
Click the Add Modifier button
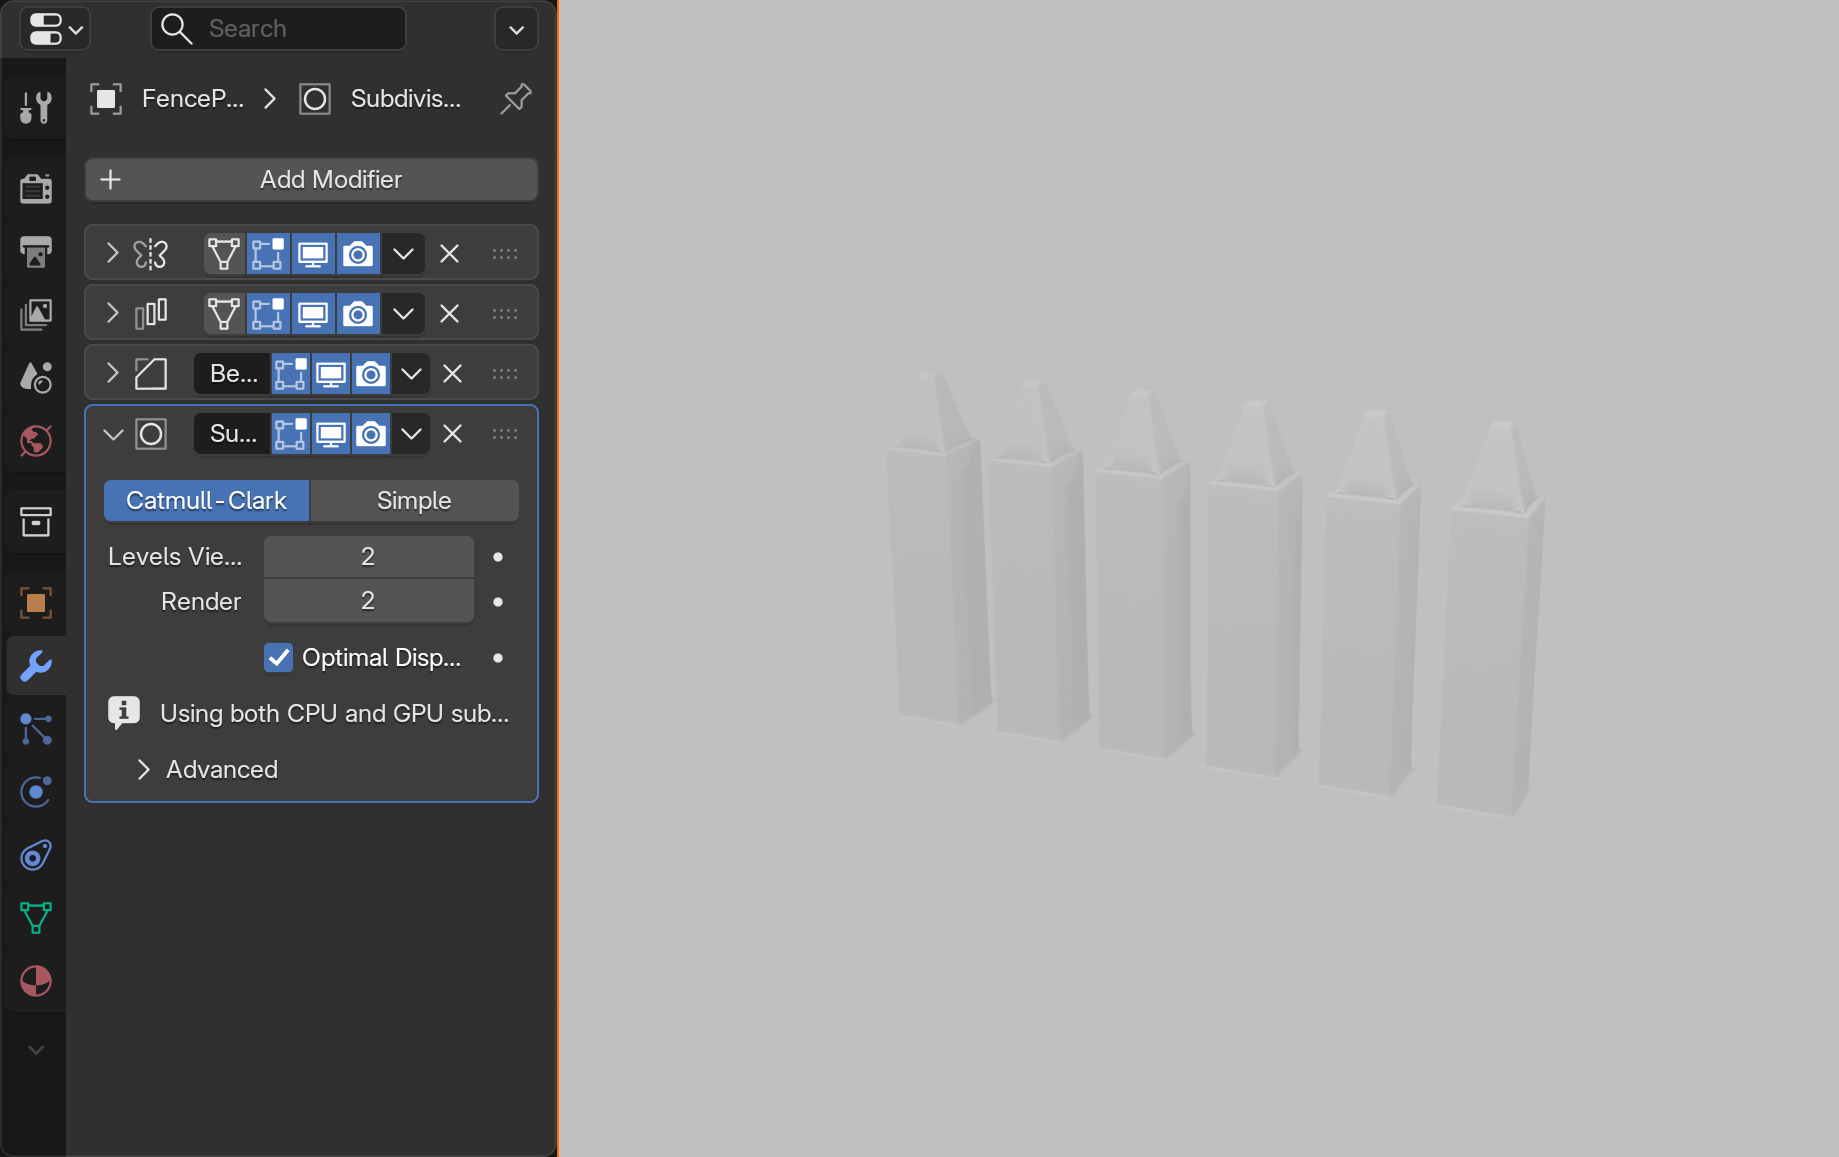pos(311,179)
